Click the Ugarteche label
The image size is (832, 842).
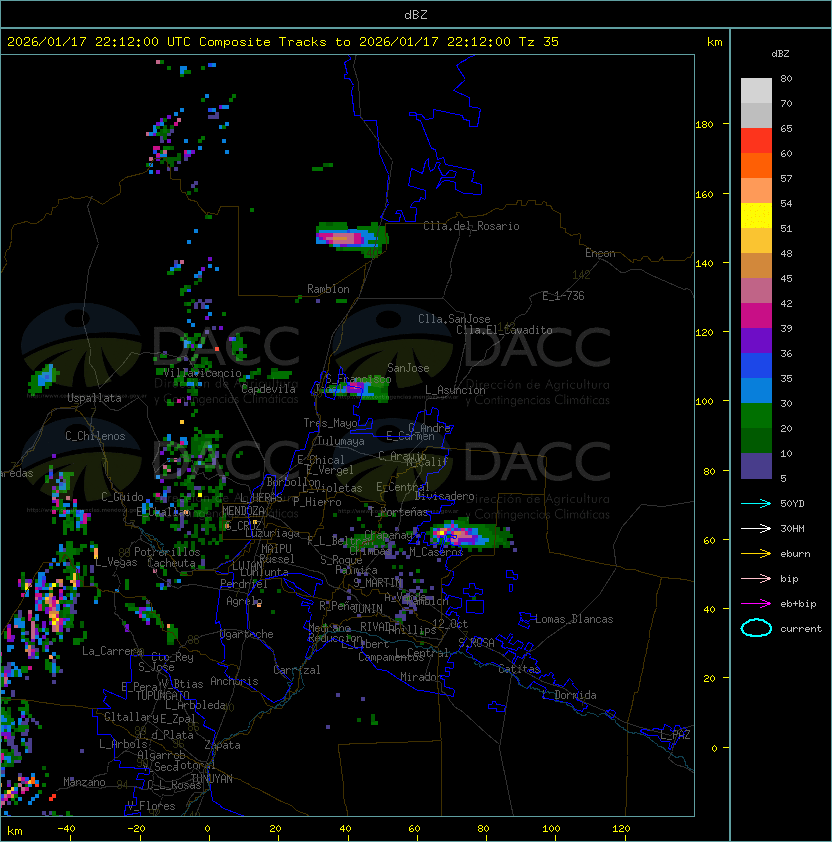click(247, 634)
